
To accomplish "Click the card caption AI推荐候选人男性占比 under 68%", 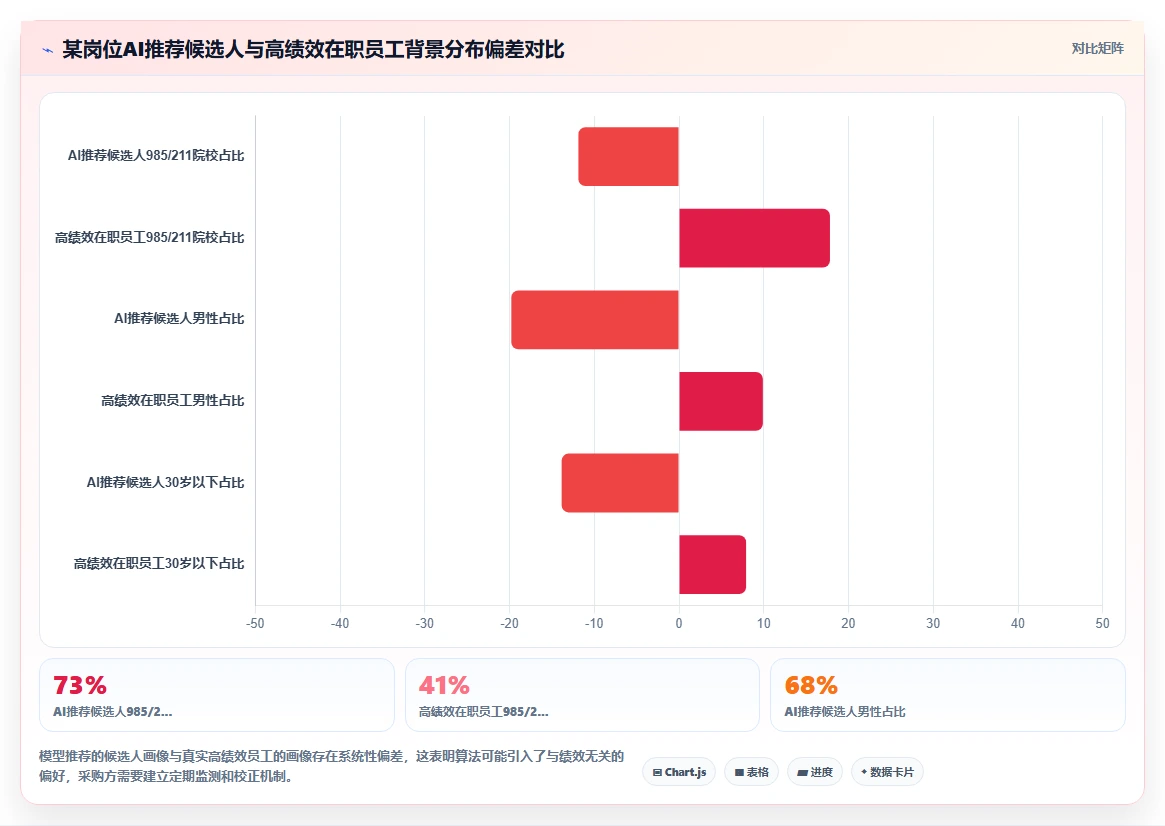I will point(845,712).
